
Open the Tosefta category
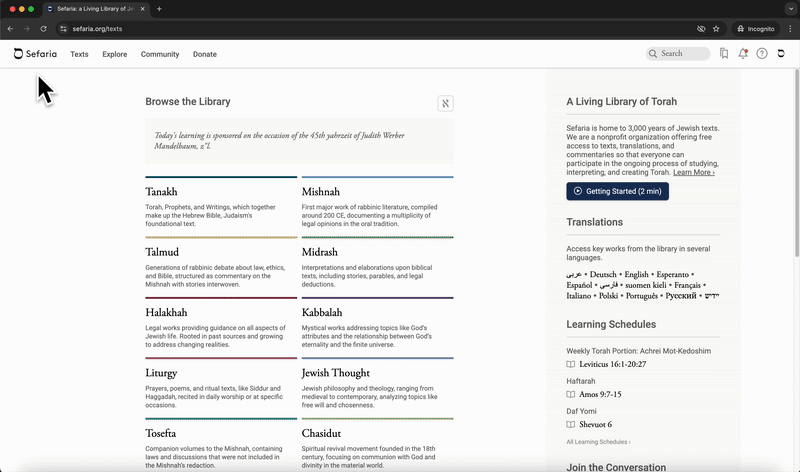coord(161,433)
